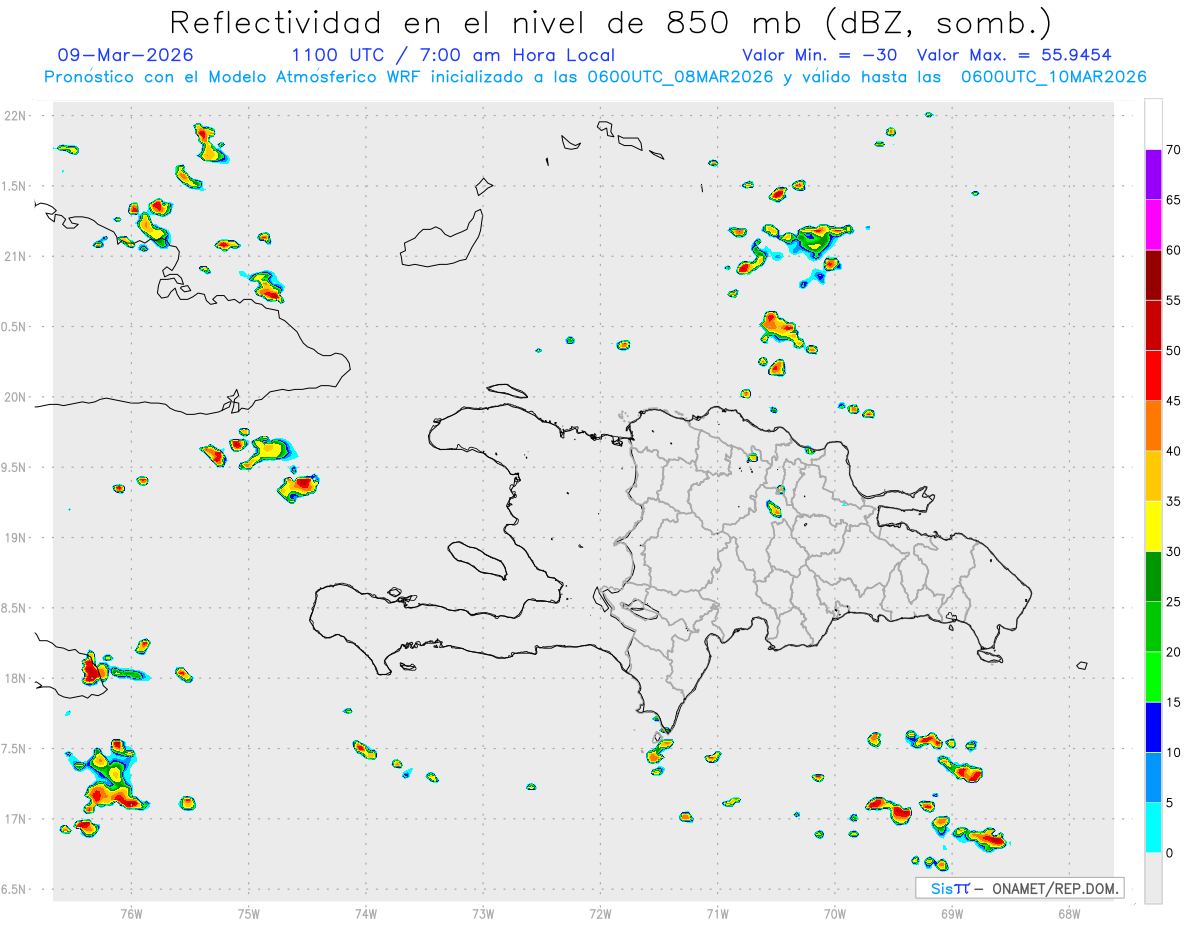Pick the purple 65-70 dBZ color band

(1153, 175)
